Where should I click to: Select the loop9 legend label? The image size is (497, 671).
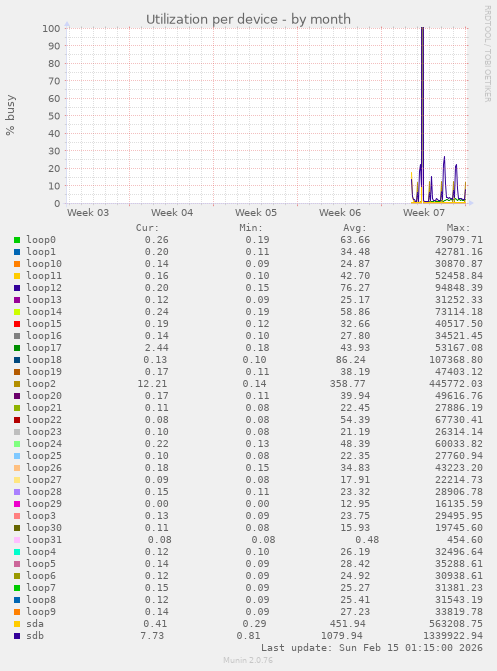click(41, 612)
